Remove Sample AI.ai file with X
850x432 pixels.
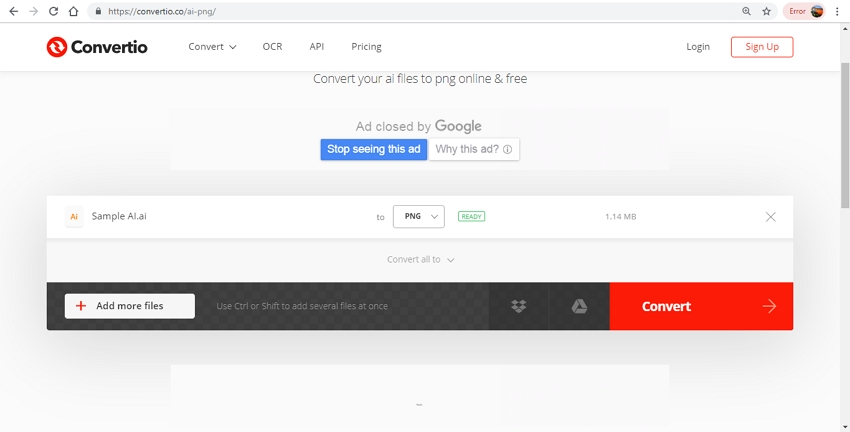coord(770,217)
